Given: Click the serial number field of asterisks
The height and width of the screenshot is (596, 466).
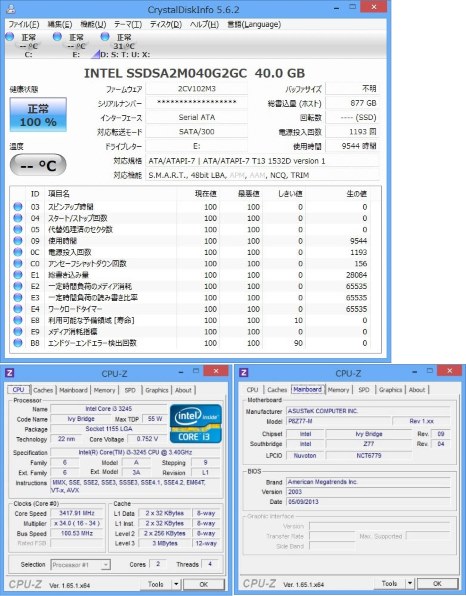Looking at the screenshot, I should [x=197, y=103].
